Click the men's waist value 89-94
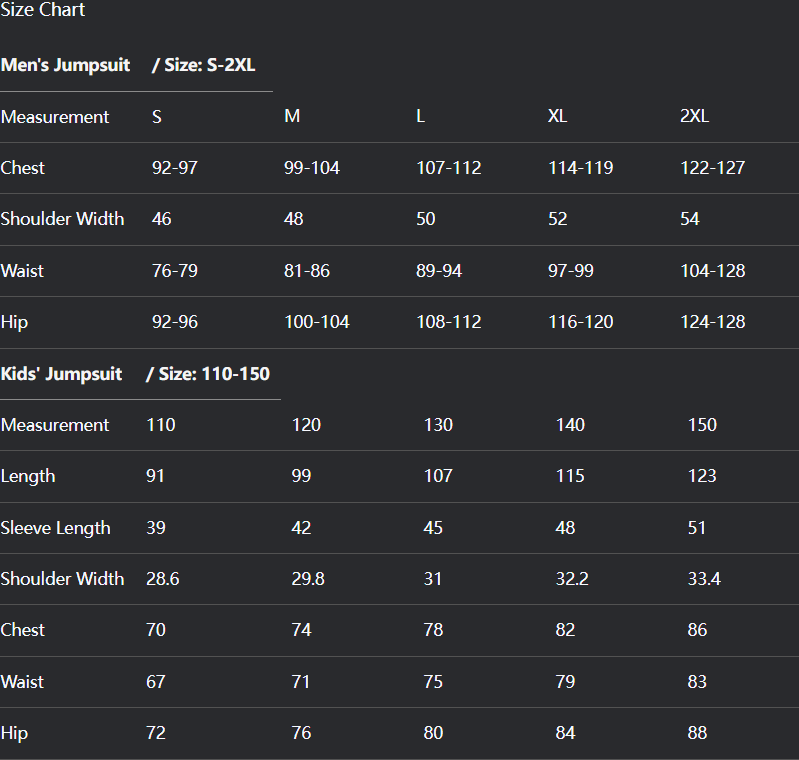Screen dimensions: 799x760 point(439,271)
